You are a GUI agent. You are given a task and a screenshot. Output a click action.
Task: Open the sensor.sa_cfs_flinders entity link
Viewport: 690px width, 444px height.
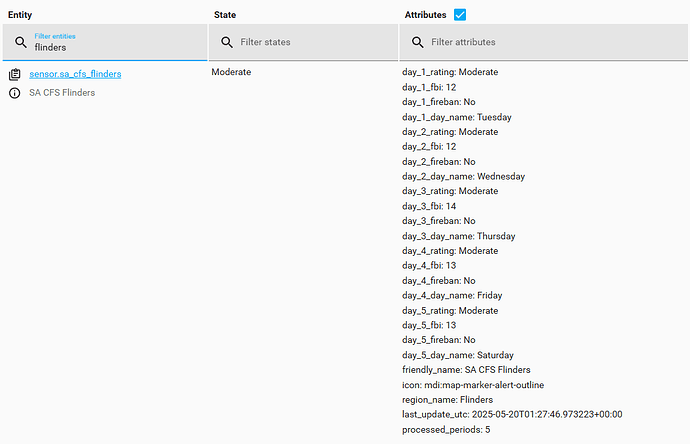tap(75, 74)
